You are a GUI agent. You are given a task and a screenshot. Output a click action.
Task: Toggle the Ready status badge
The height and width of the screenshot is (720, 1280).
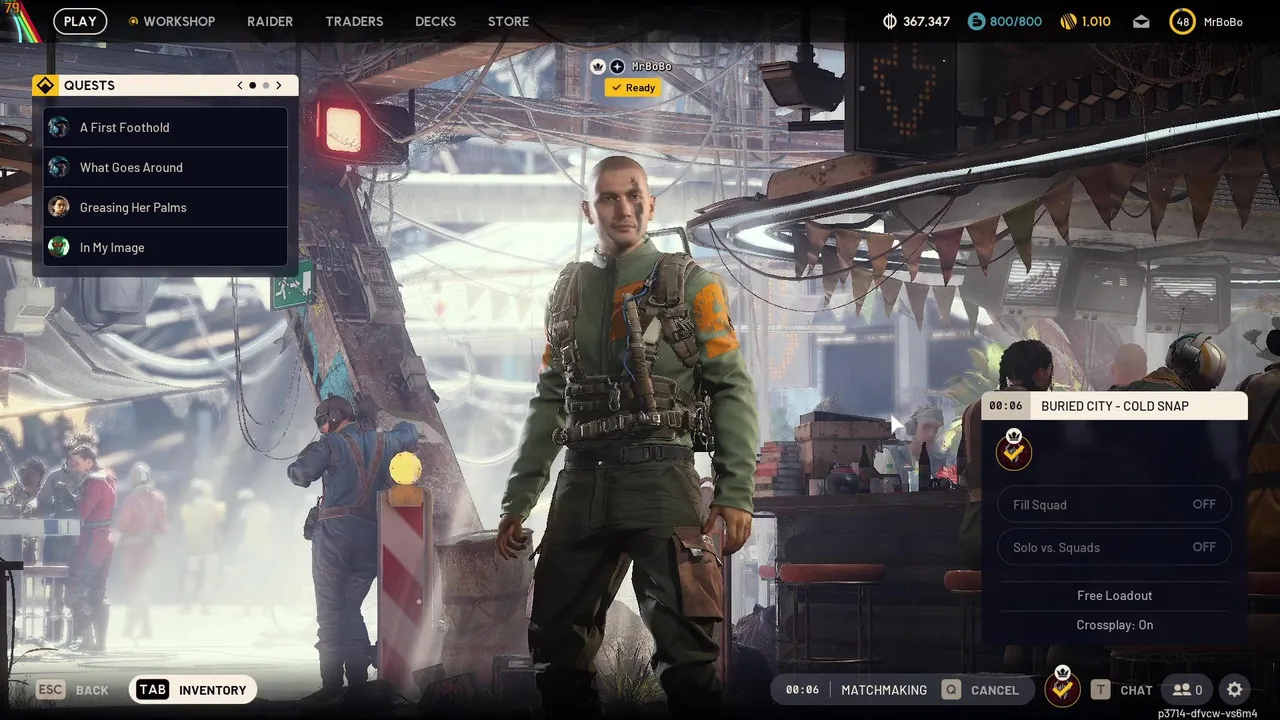pyautogui.click(x=632, y=88)
